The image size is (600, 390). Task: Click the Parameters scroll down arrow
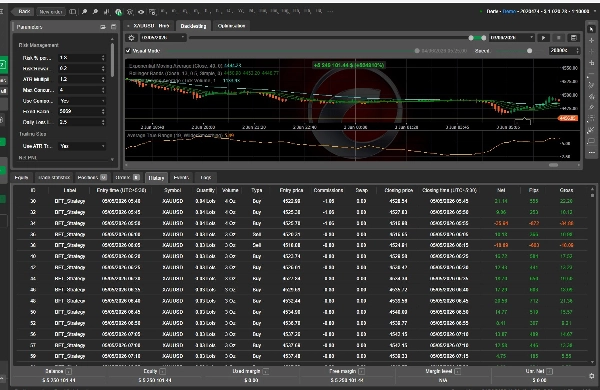112,159
